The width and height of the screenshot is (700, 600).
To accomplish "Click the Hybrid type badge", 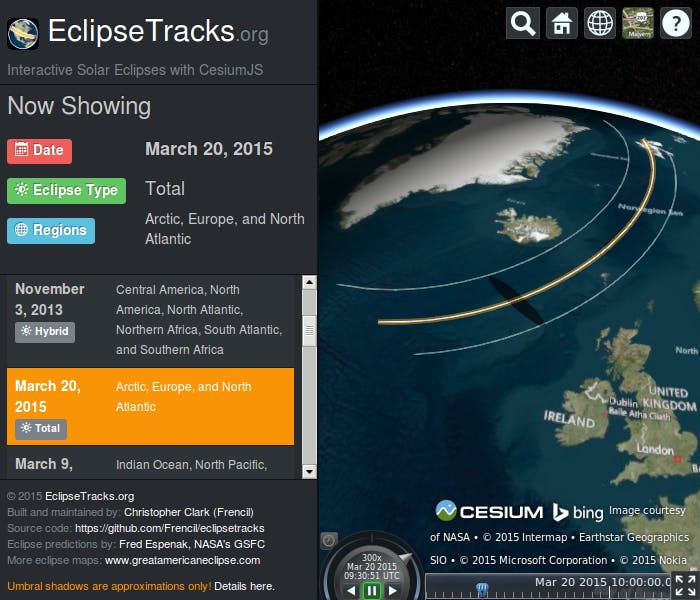I will click(45, 332).
